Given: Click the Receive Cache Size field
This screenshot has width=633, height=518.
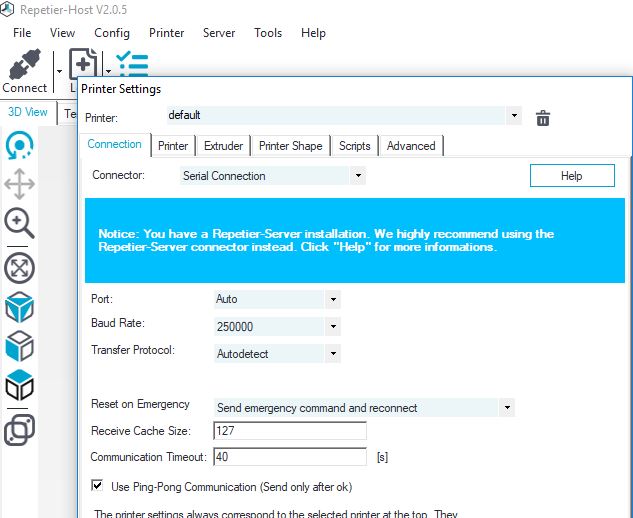Looking at the screenshot, I should pyautogui.click(x=290, y=431).
